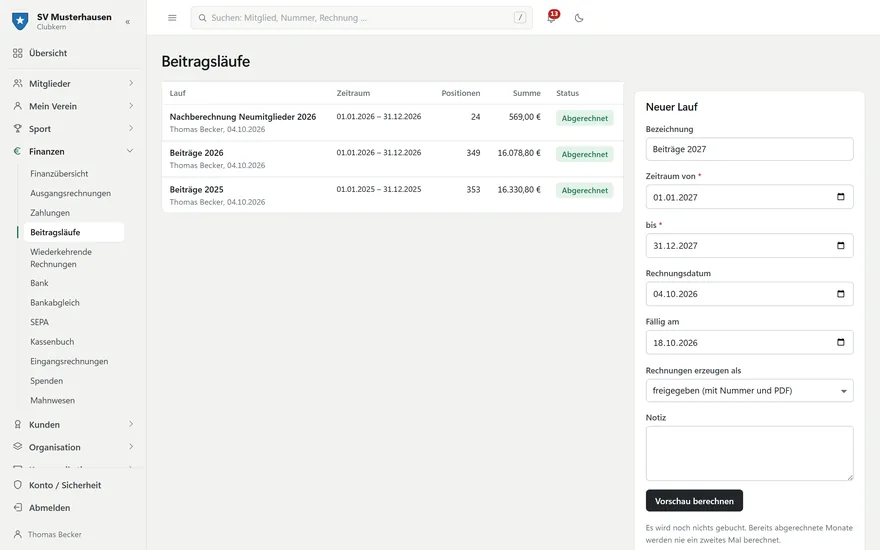
Task: Click the Mein Verein person icon
Action: pyautogui.click(x=18, y=106)
